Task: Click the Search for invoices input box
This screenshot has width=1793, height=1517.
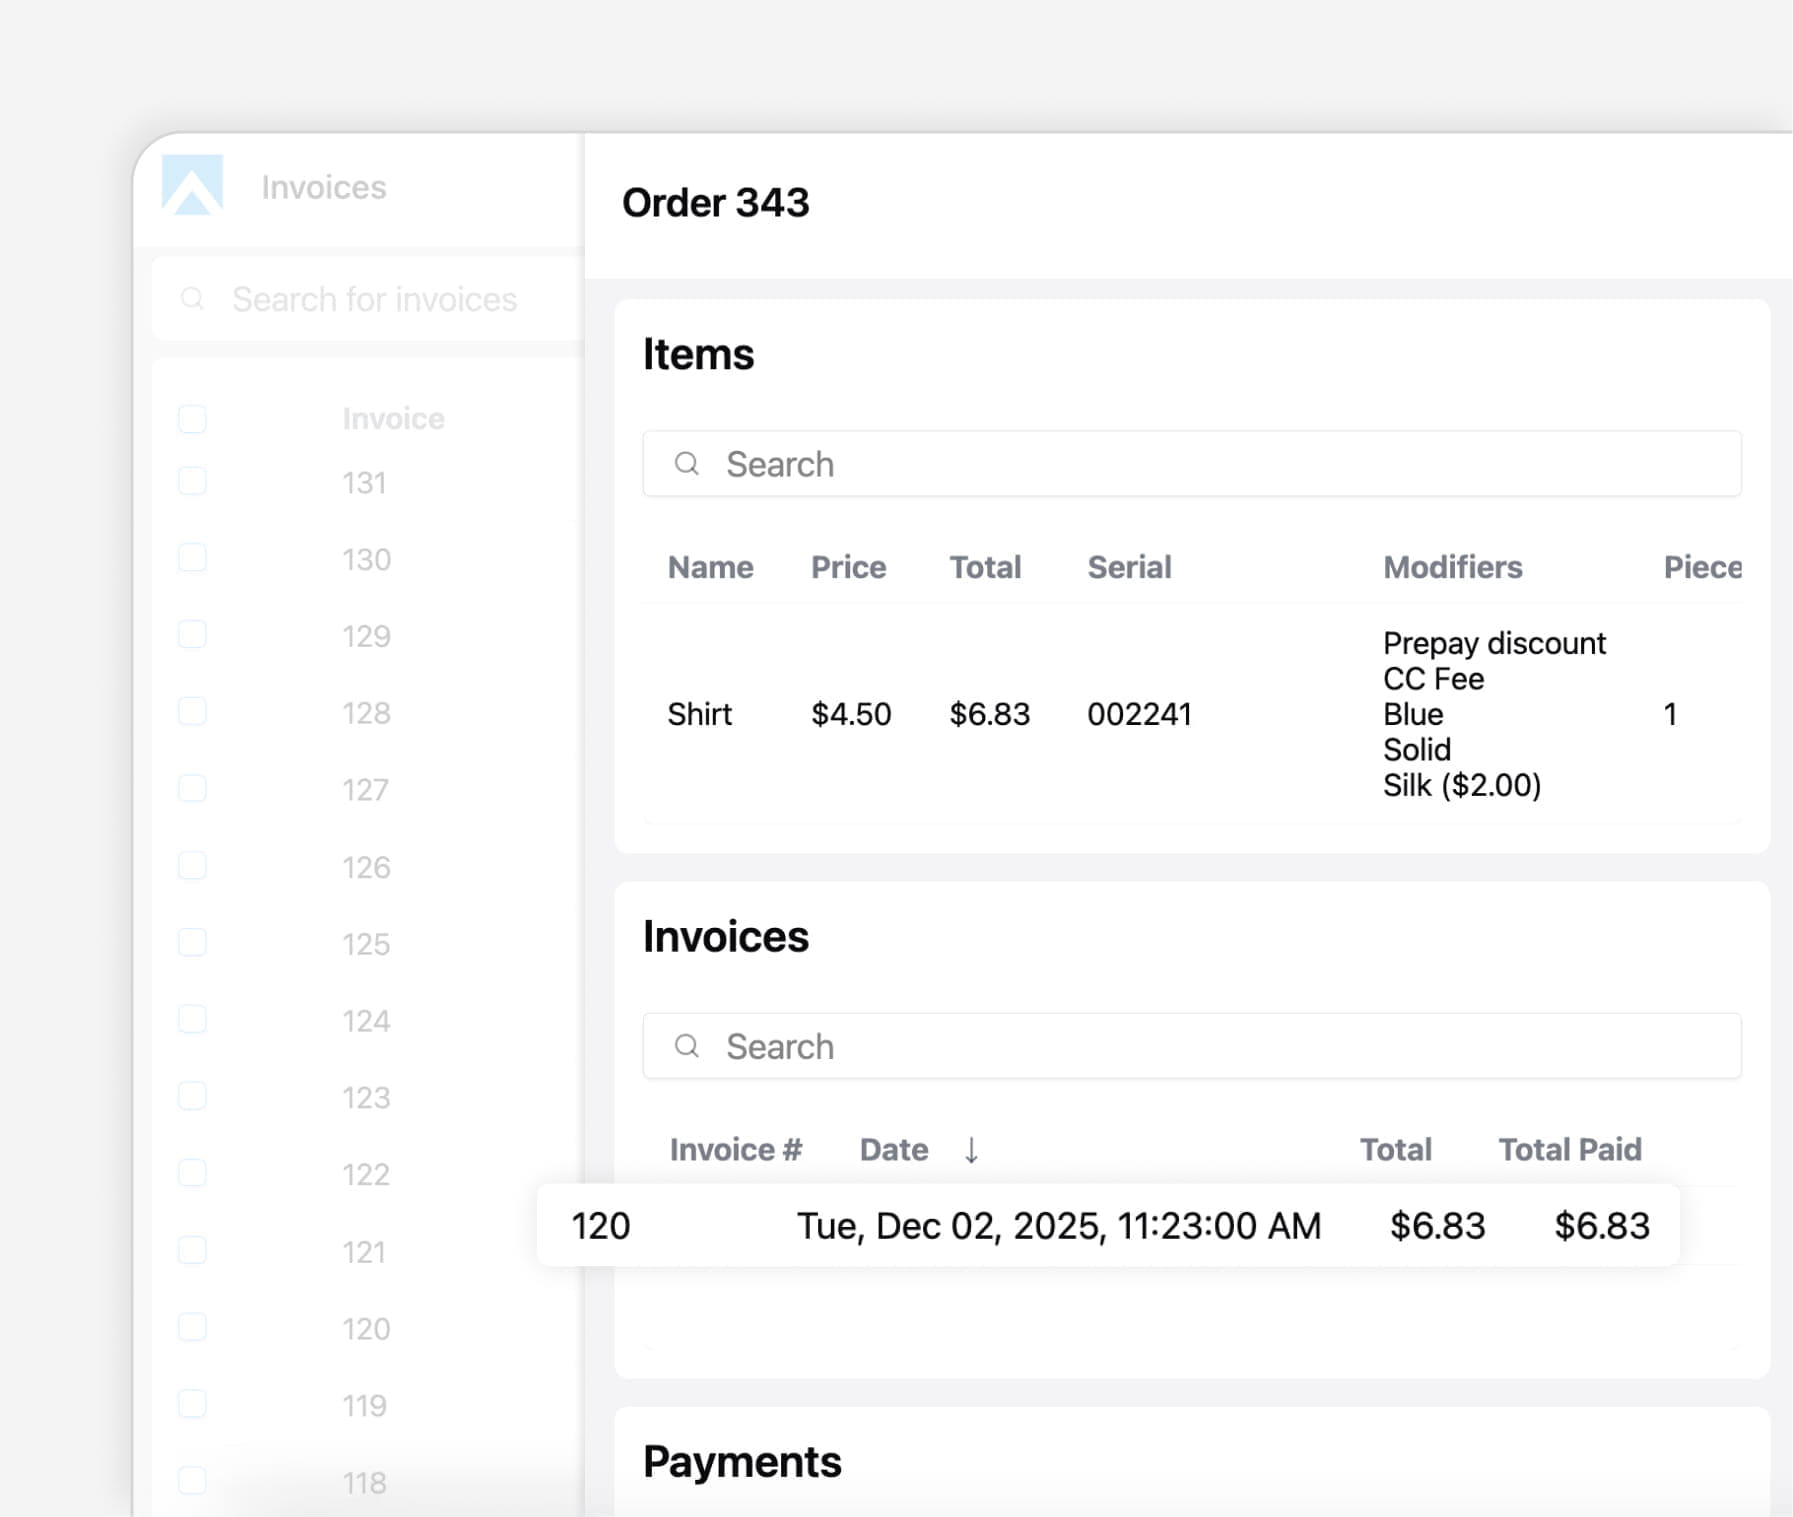Action: (374, 298)
